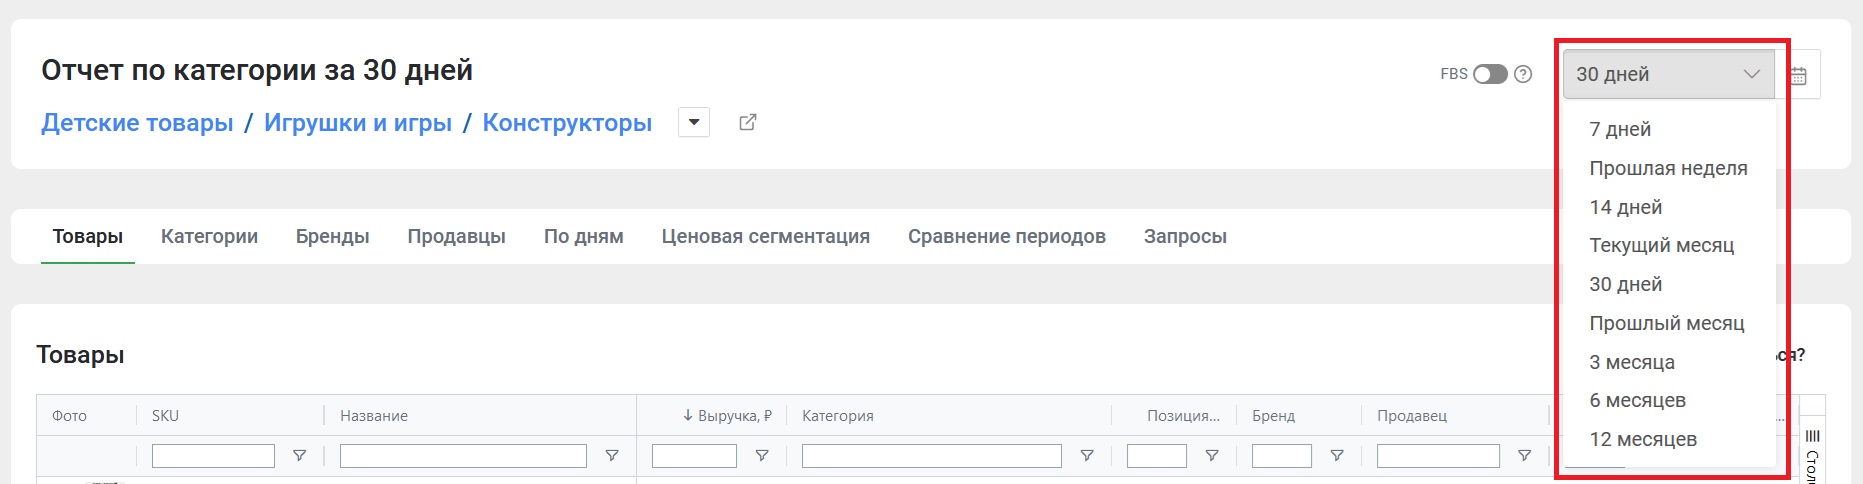1863x484 pixels.
Task: Follow the Игрушки и игры breadcrumb link
Action: (357, 123)
